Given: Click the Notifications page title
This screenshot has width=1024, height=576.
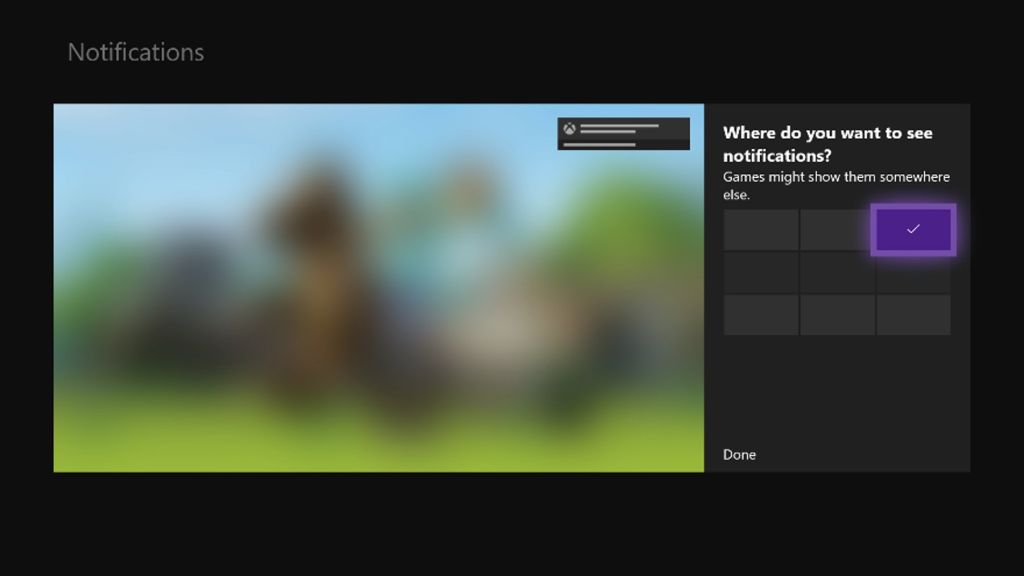Looking at the screenshot, I should point(136,52).
